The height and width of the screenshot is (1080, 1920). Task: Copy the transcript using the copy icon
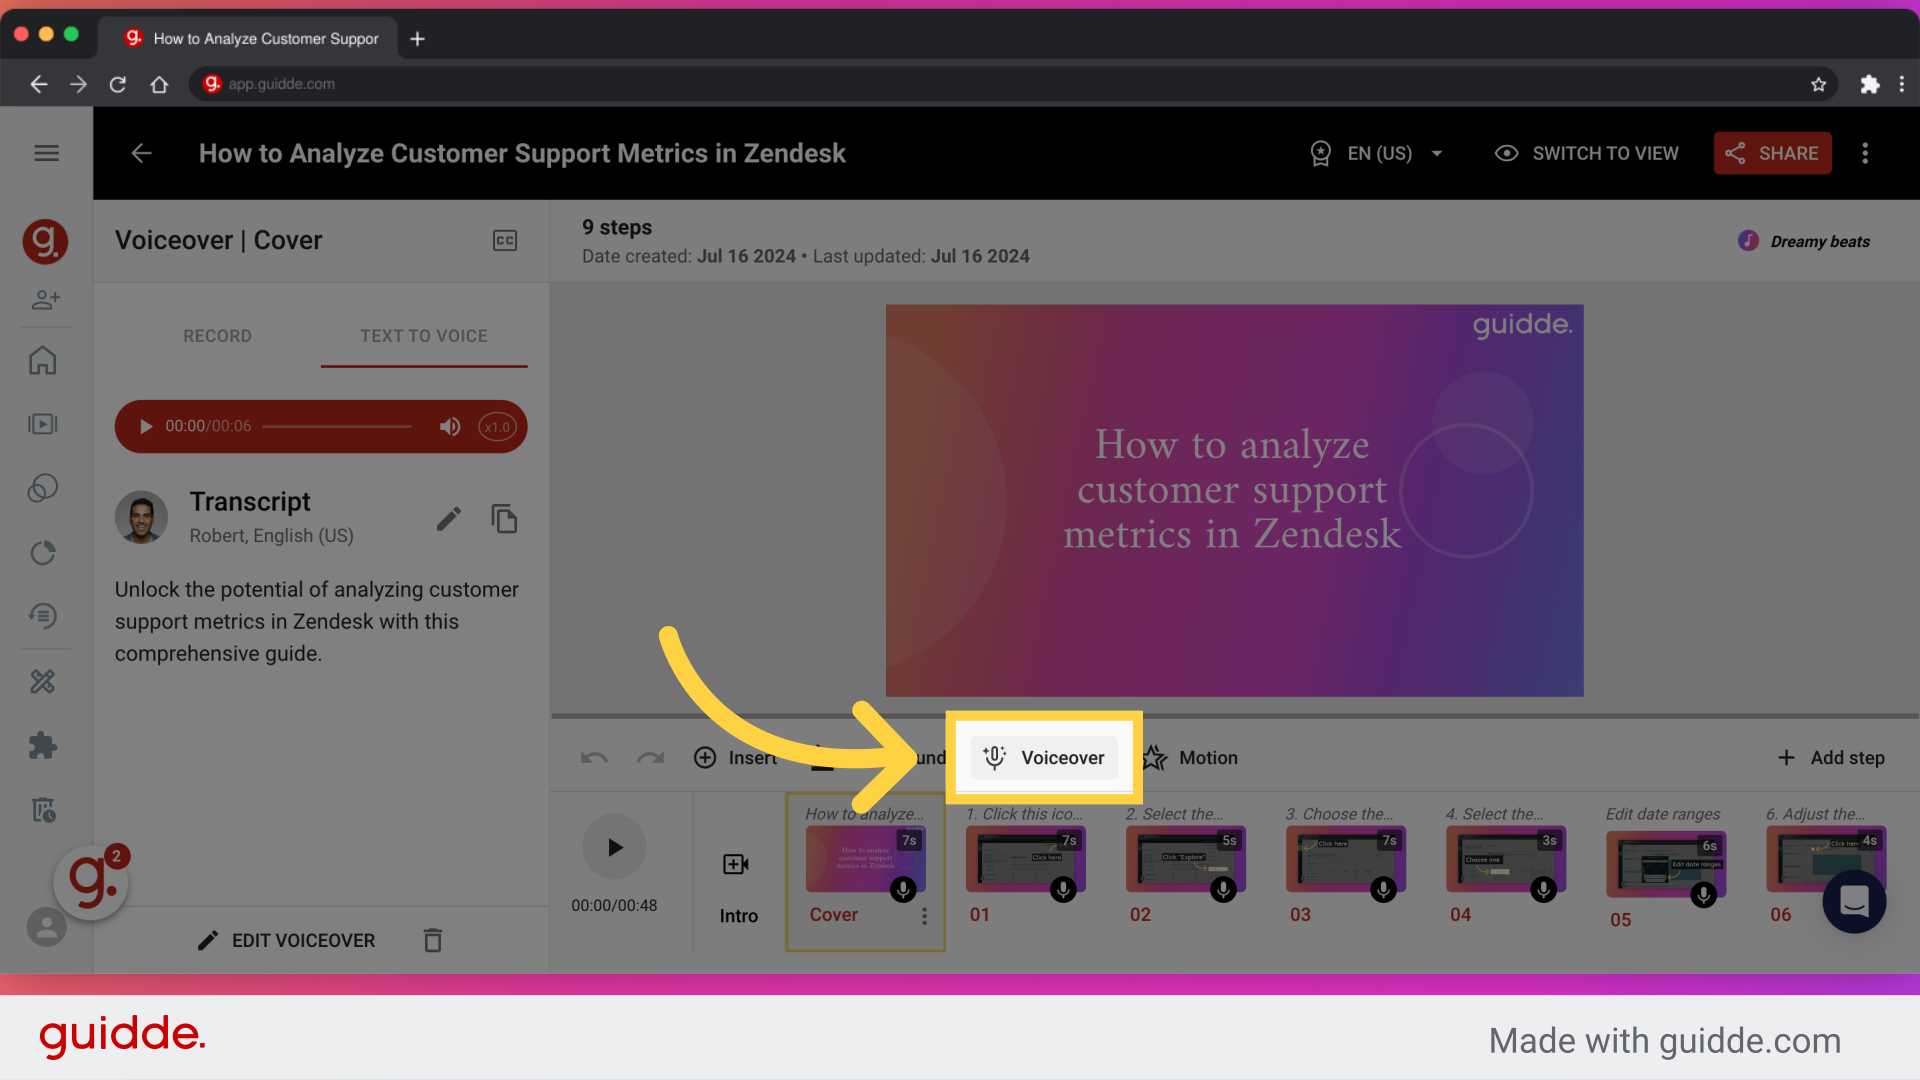tap(504, 518)
